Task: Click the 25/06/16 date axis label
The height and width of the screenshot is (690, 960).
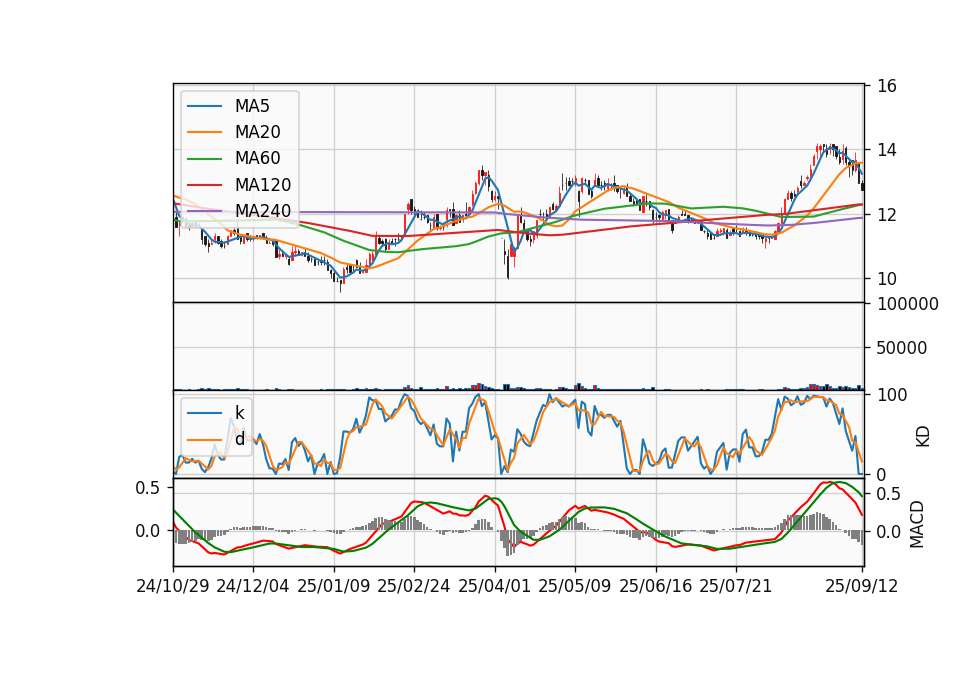Action: 656,586
